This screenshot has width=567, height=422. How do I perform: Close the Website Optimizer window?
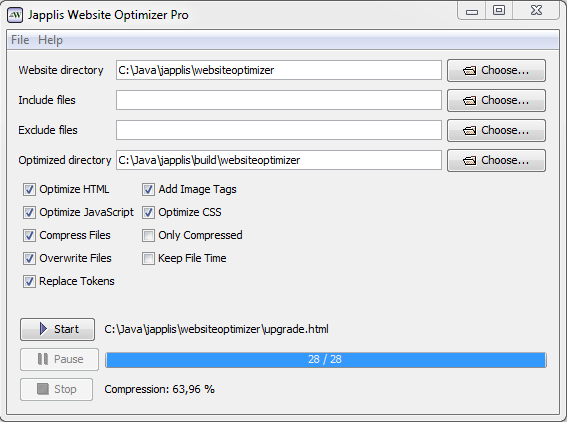click(x=536, y=10)
